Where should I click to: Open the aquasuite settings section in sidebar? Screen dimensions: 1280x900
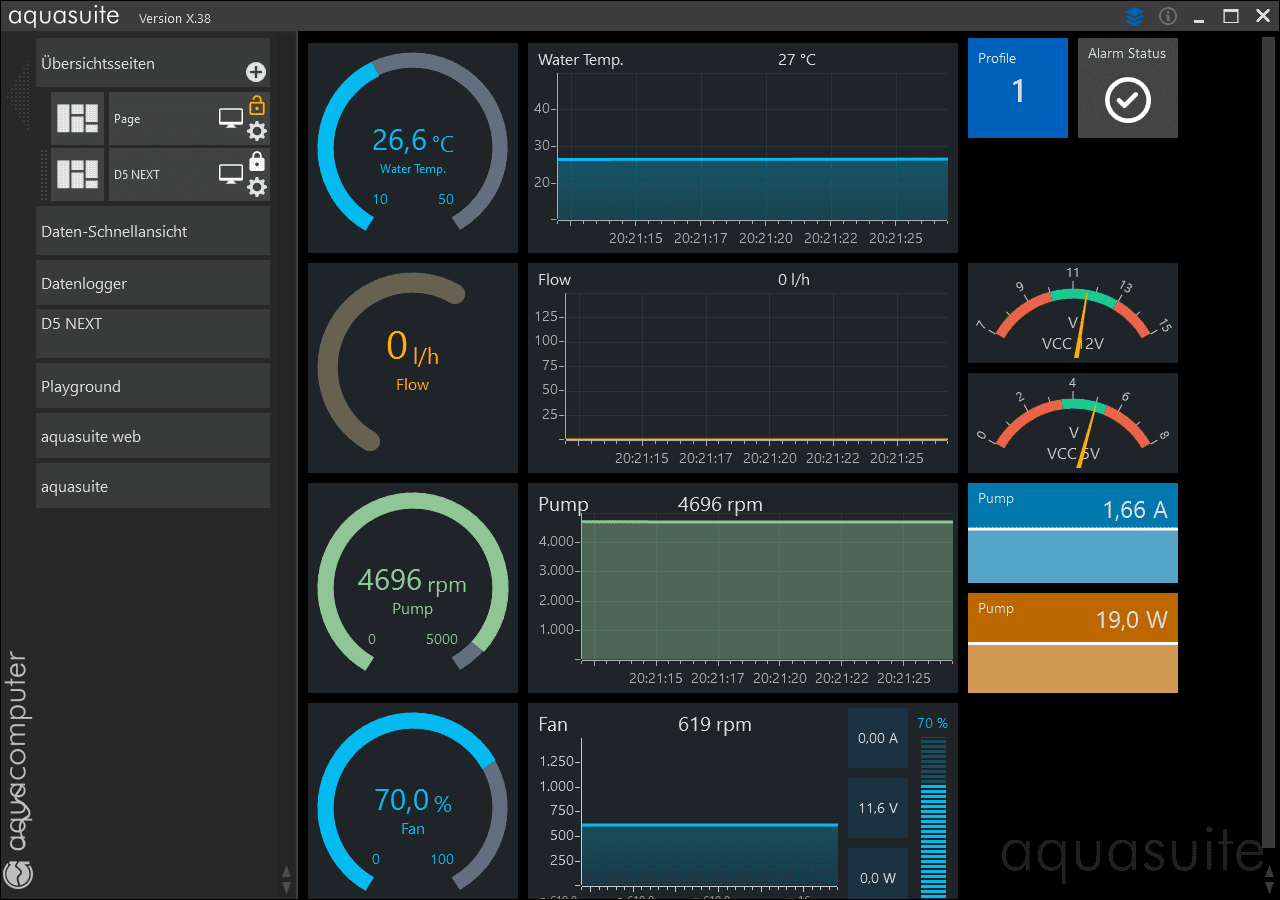coord(153,486)
